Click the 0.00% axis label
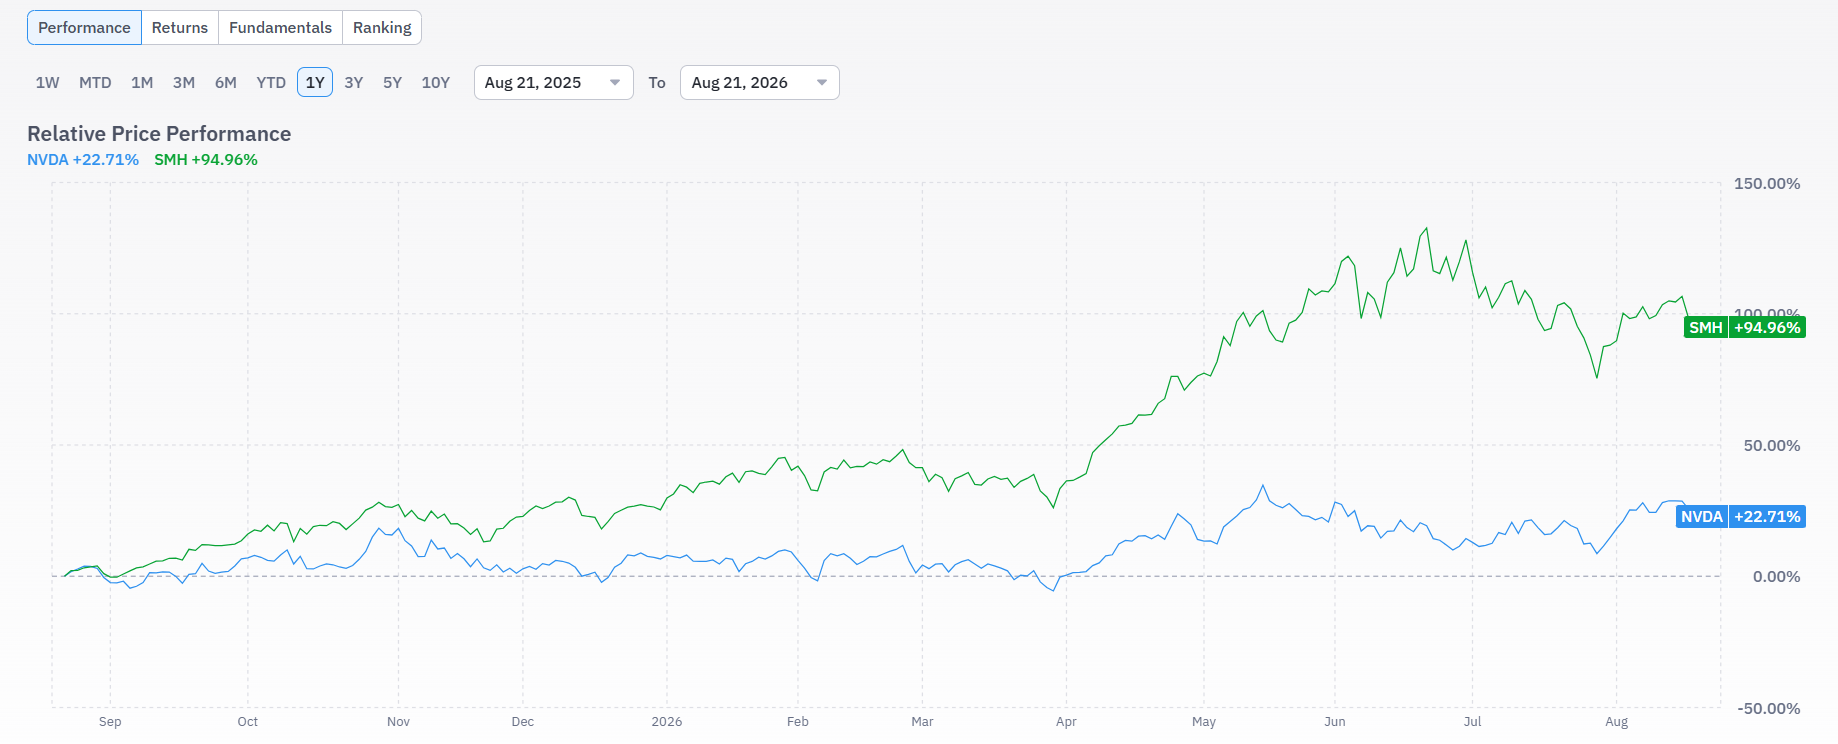This screenshot has height=744, width=1838. [1777, 577]
